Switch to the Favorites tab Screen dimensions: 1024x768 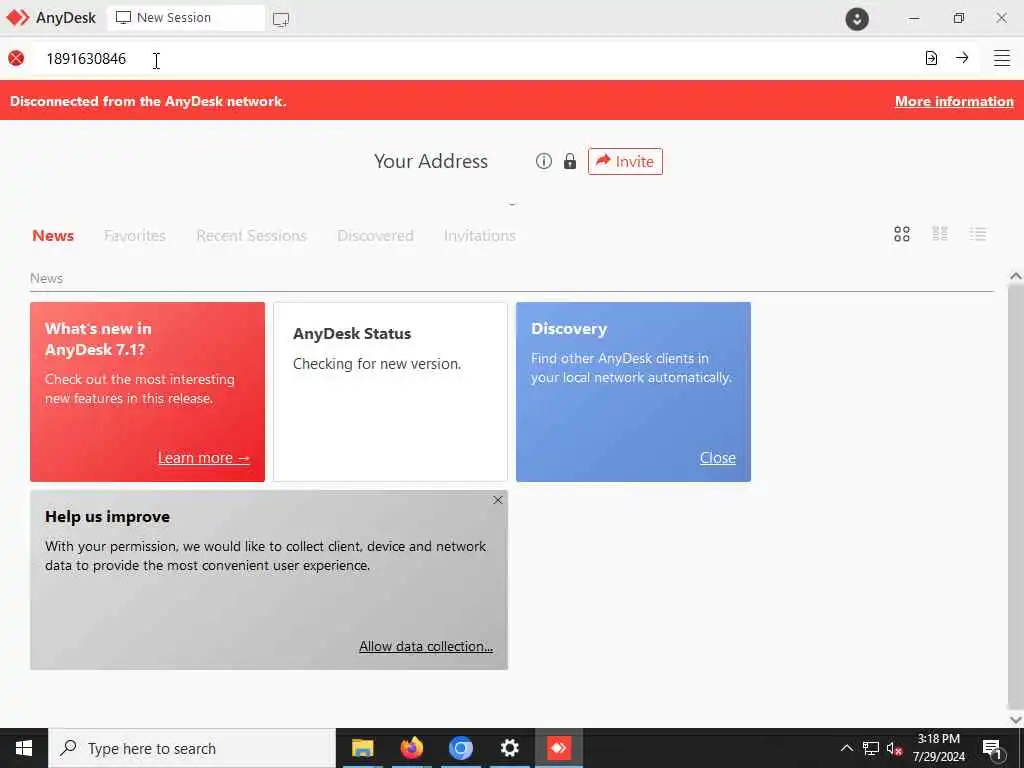[x=135, y=236]
